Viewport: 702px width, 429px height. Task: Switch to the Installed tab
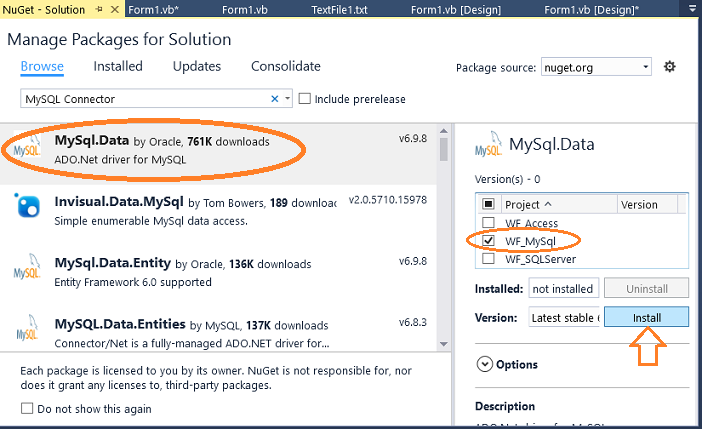118,66
